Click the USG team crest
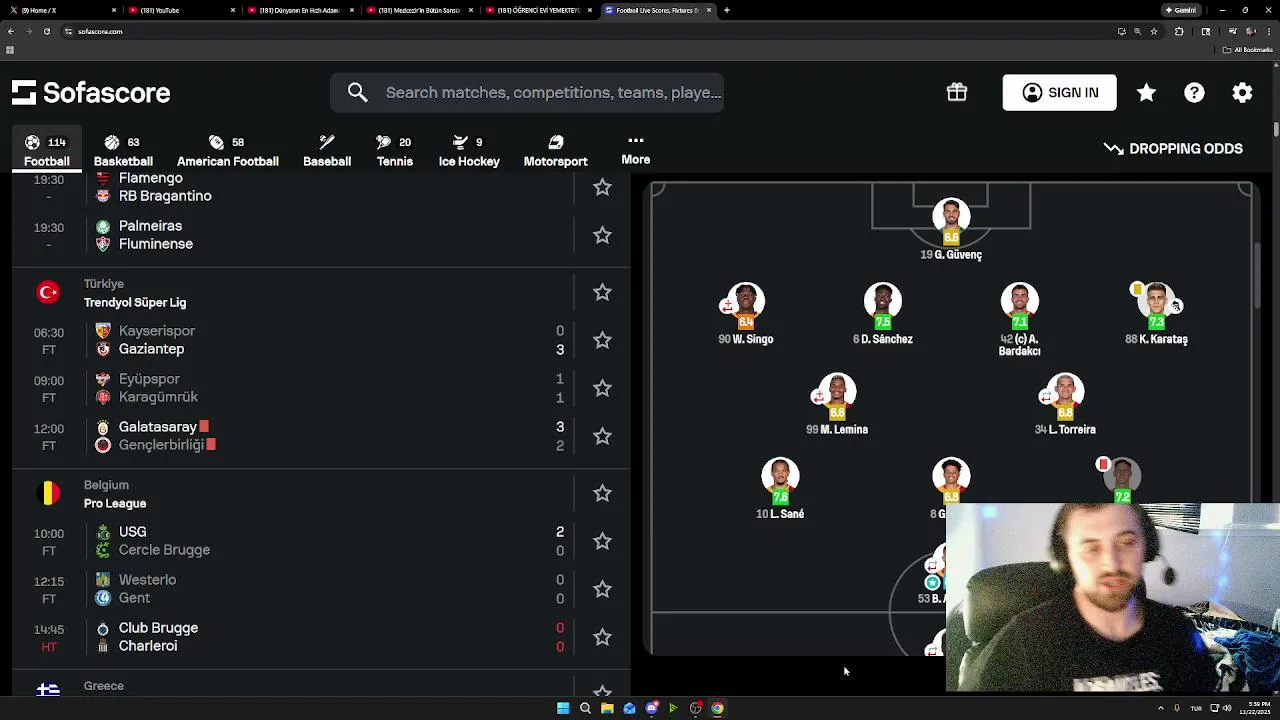Viewport: 1280px width, 720px height. click(x=103, y=532)
